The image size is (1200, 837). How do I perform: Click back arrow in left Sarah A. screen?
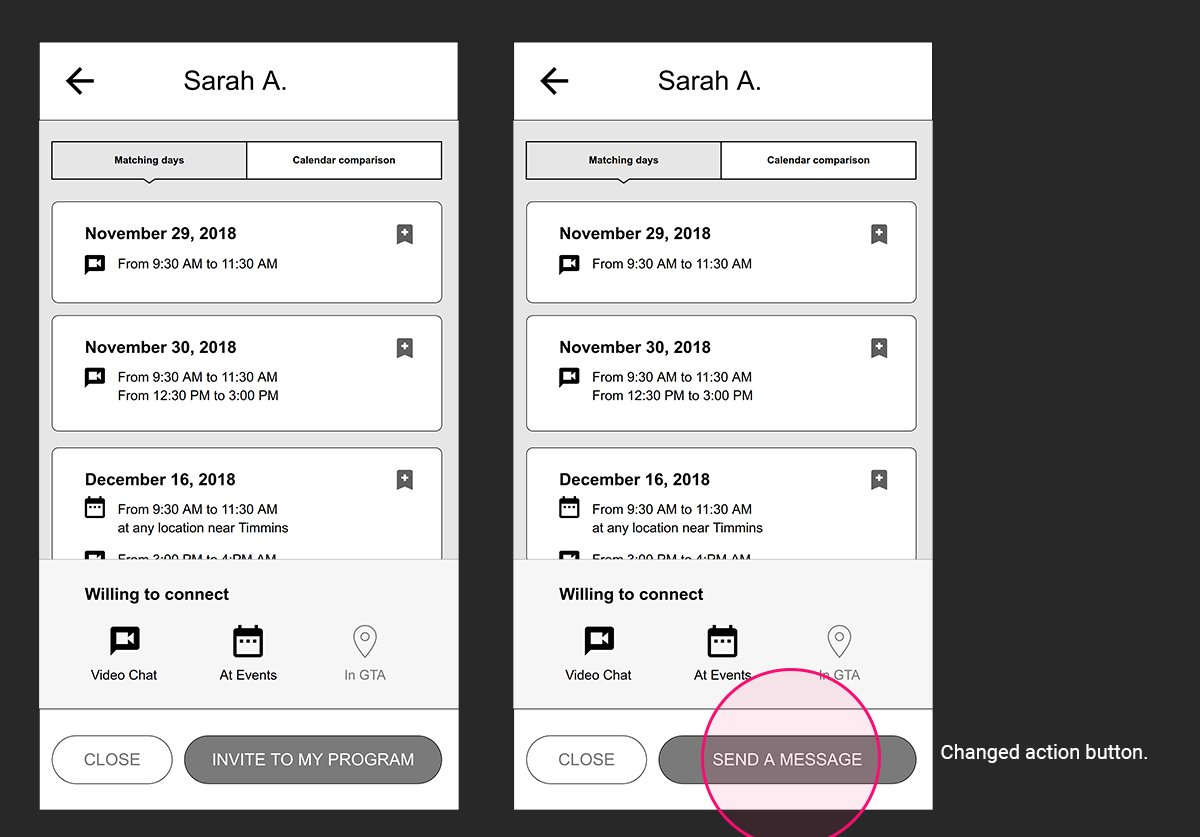[x=80, y=81]
